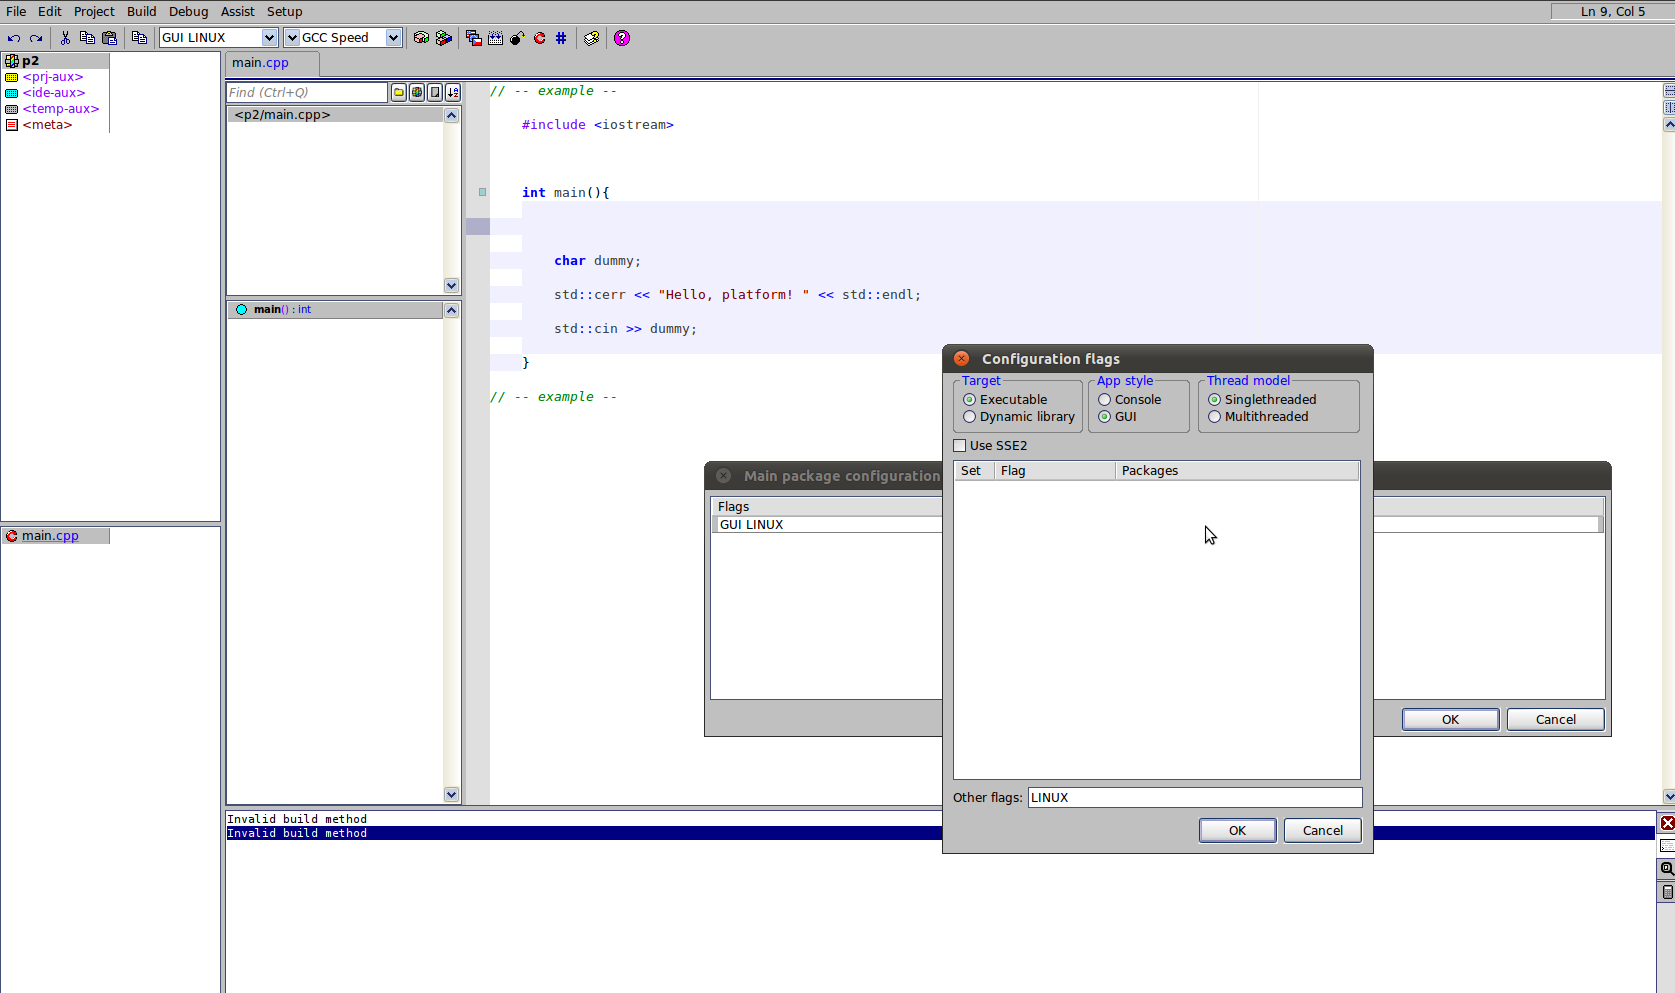The width and height of the screenshot is (1675, 993).
Task: Click the Undo arrow in the toolbar
Action: point(14,38)
